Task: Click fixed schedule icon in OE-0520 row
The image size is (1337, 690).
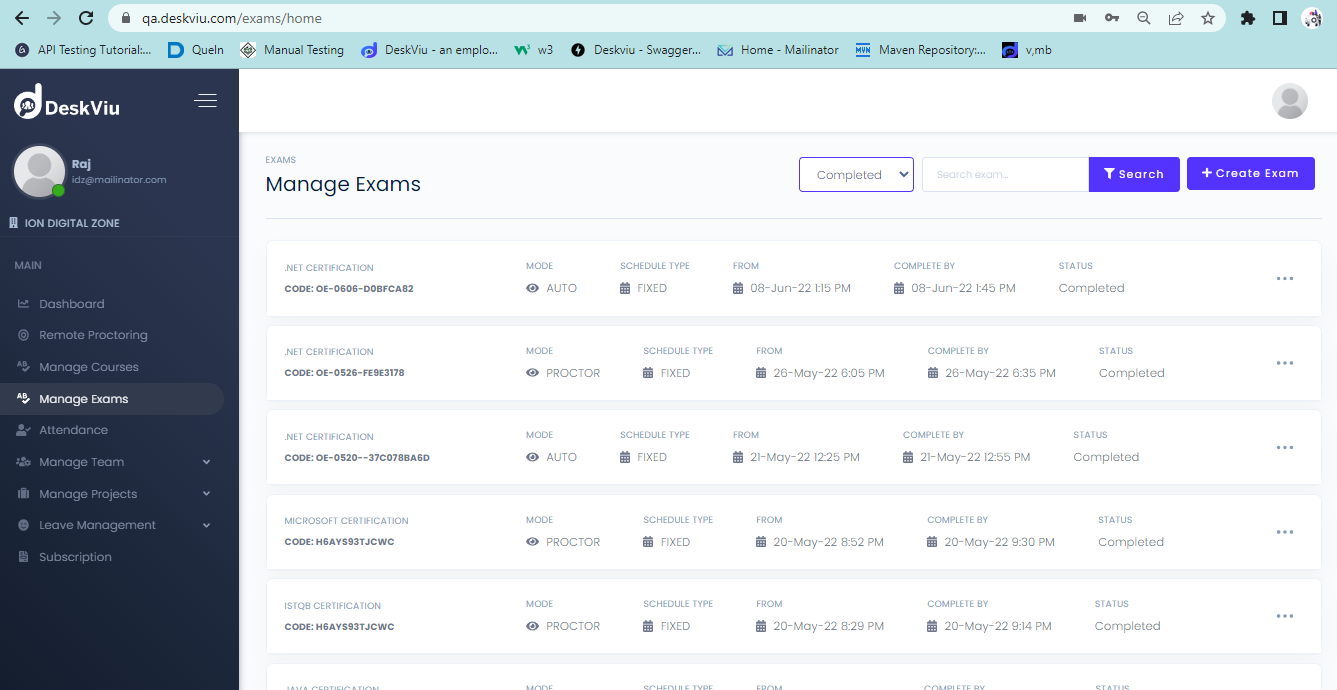Action: click(626, 457)
